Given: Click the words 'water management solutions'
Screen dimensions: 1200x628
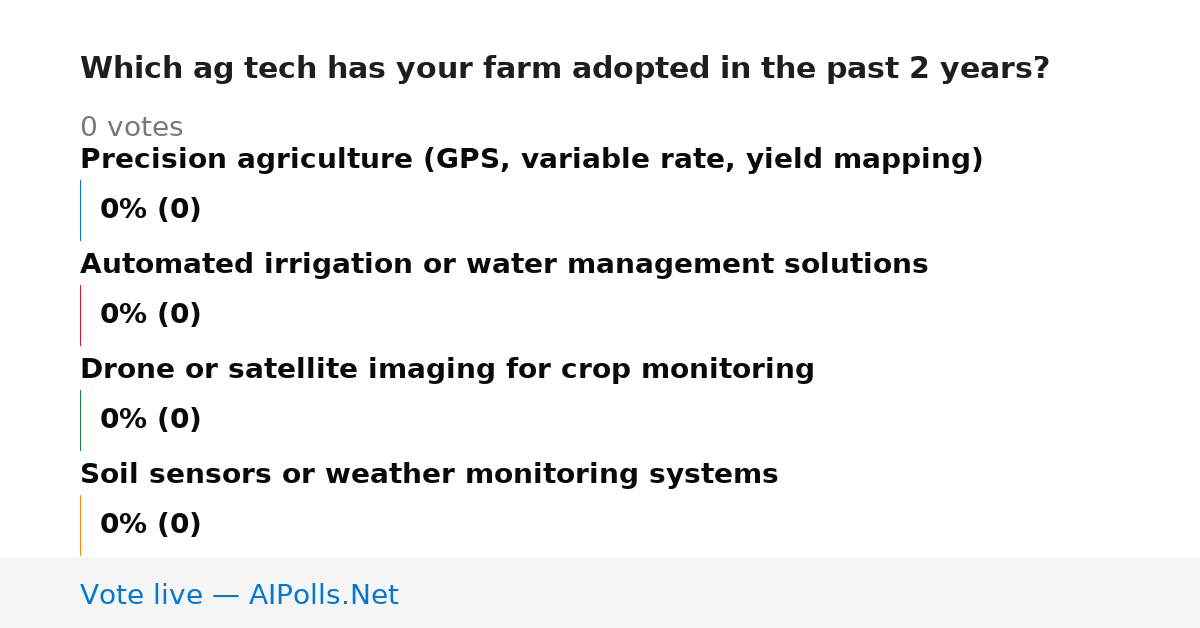Looking at the screenshot, I should tap(747, 265).
